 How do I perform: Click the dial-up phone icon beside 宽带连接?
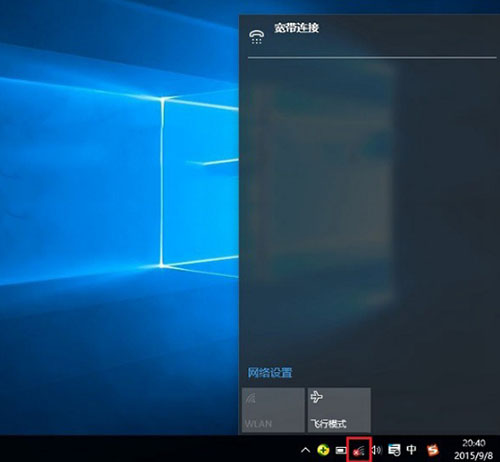(x=256, y=37)
